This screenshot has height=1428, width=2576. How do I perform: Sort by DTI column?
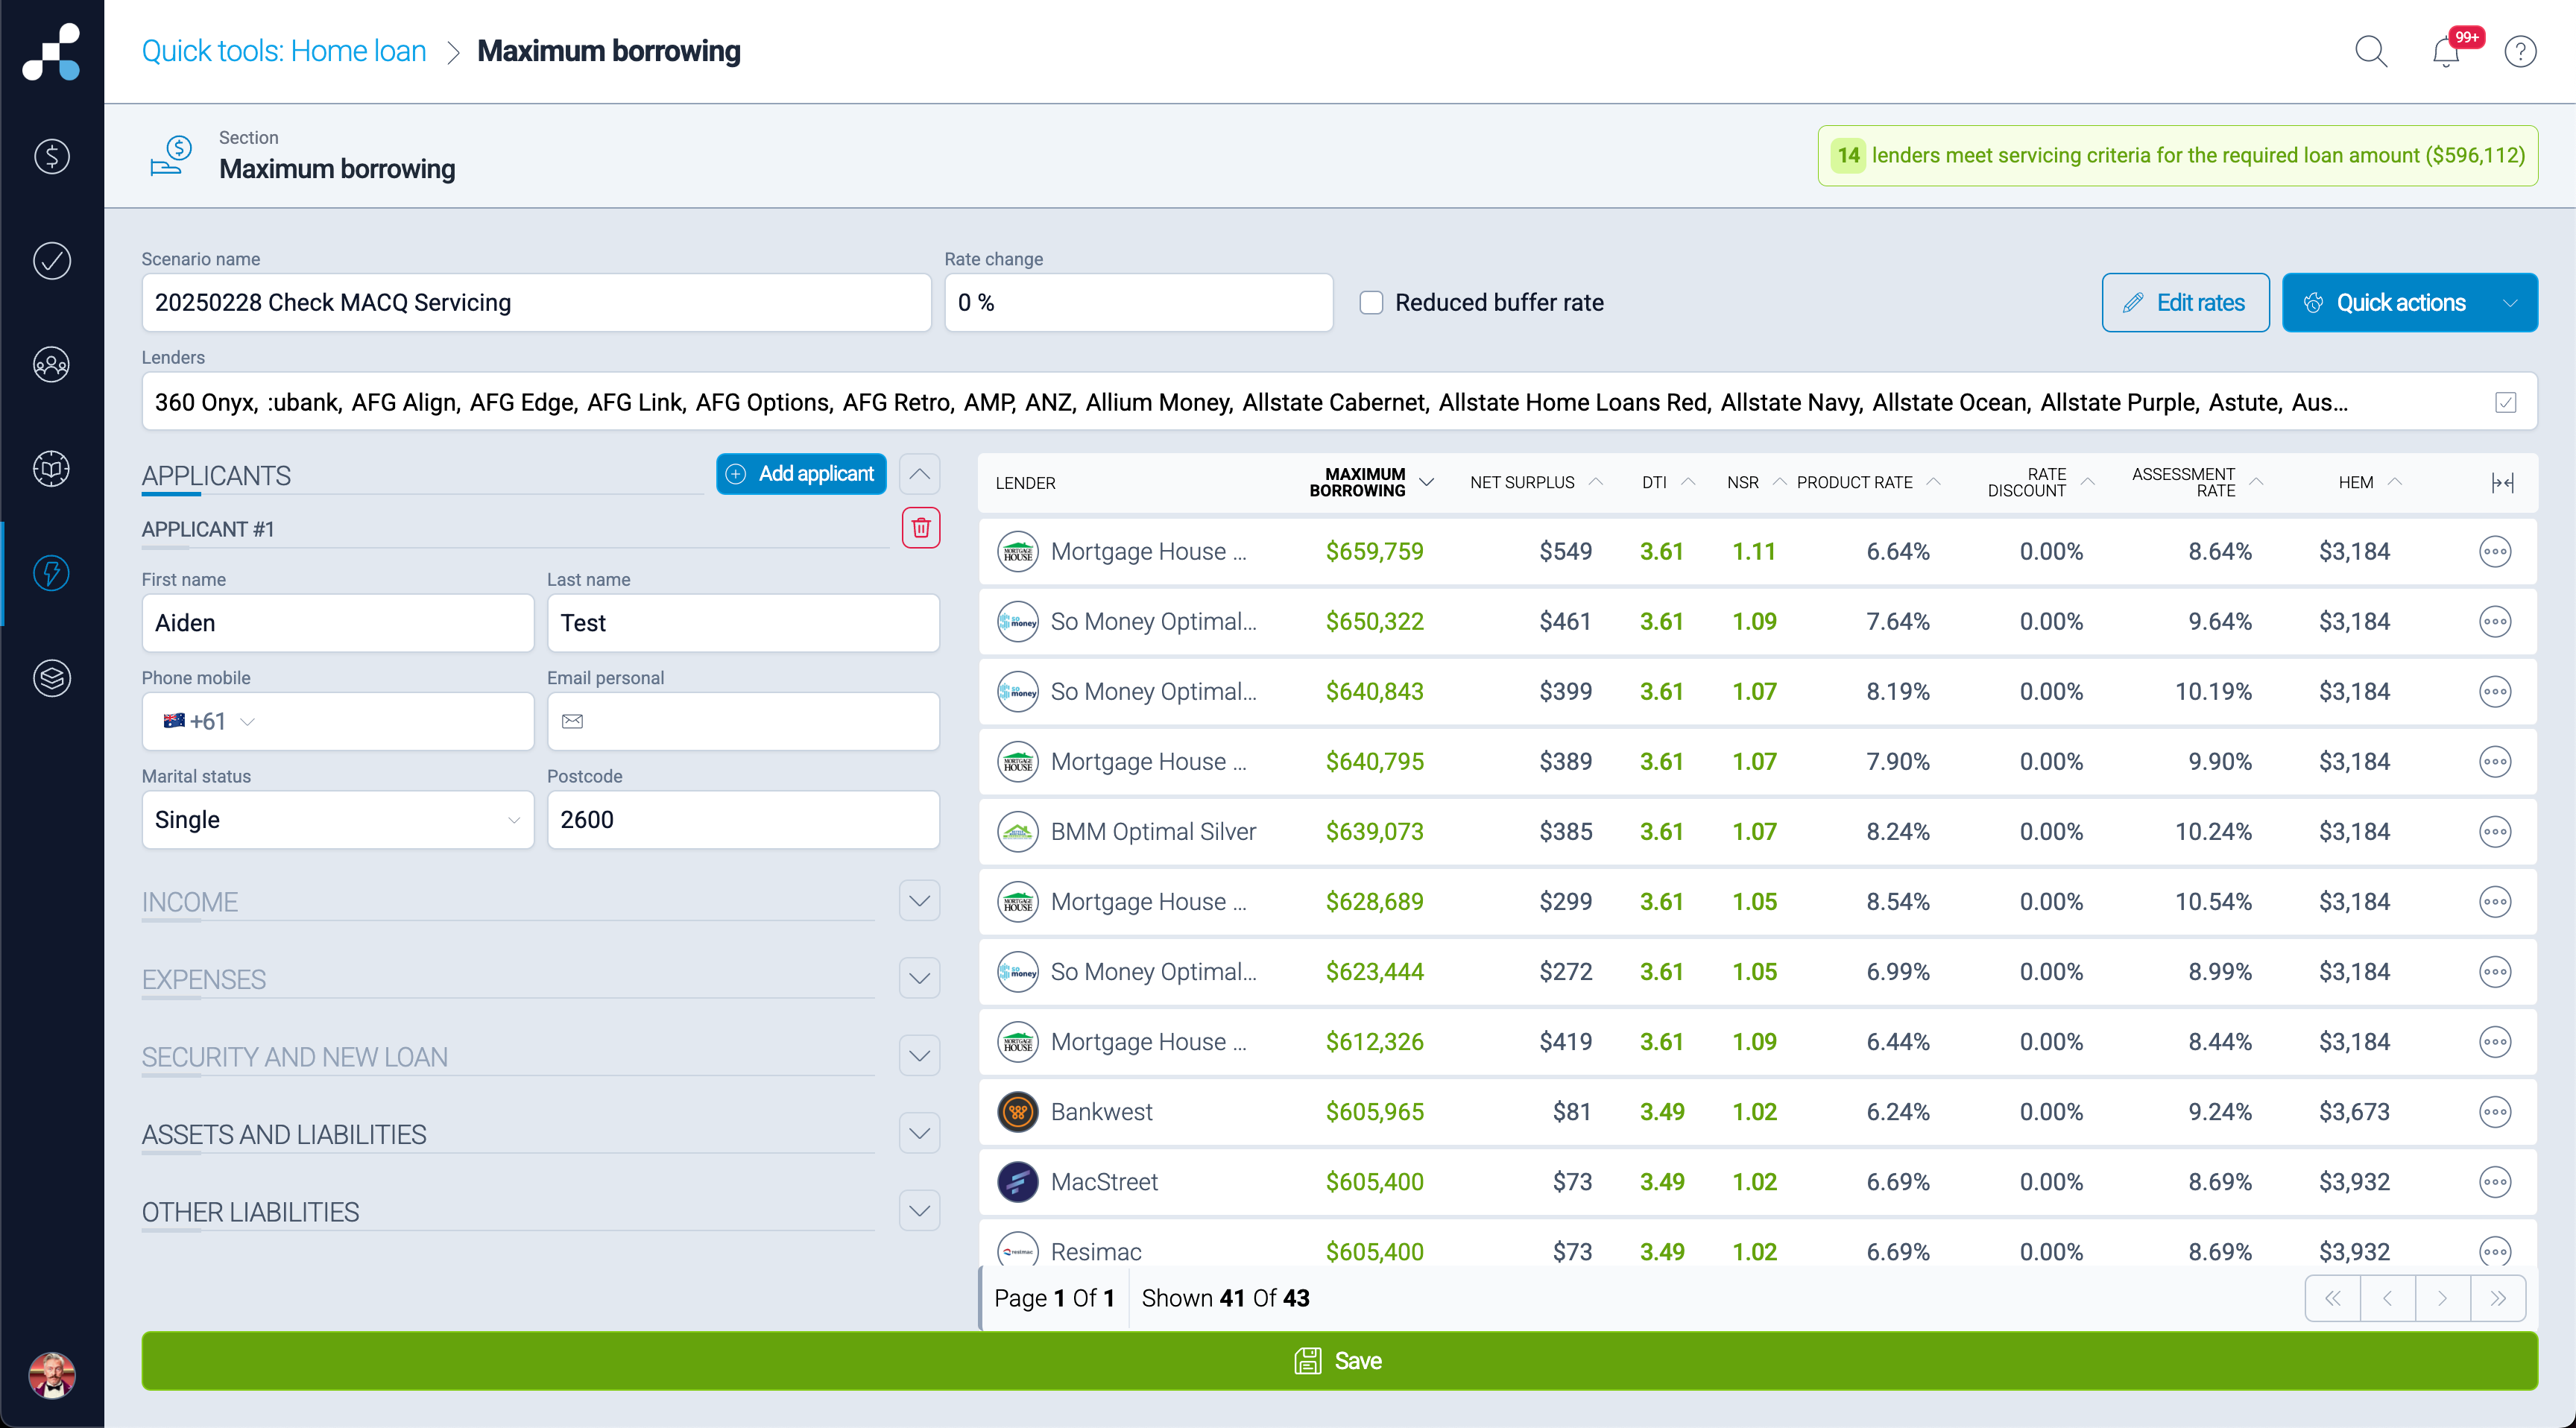click(x=1667, y=483)
